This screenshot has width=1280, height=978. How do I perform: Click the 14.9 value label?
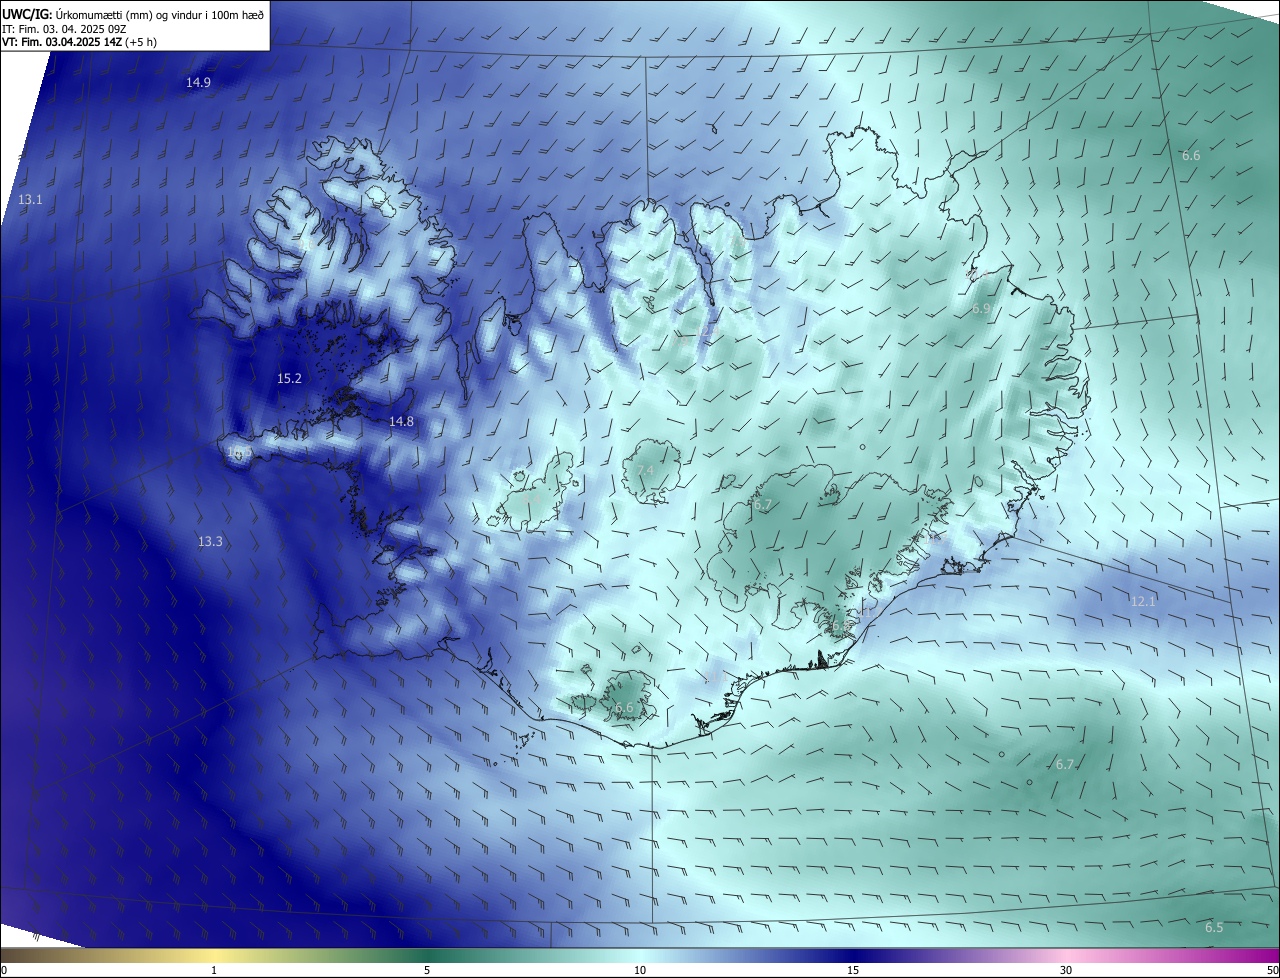[198, 82]
